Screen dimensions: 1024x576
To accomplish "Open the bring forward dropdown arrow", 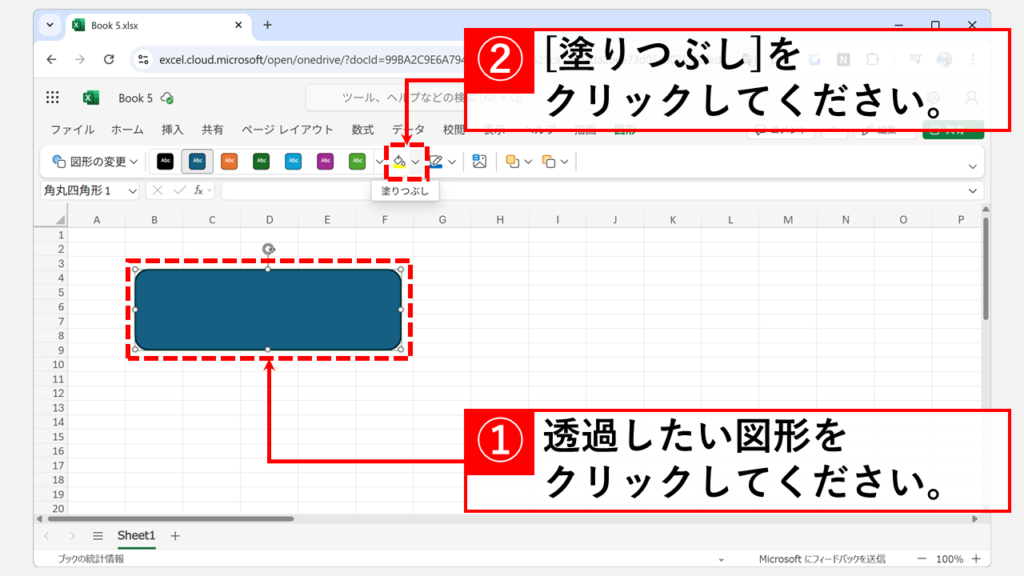I will point(528,162).
